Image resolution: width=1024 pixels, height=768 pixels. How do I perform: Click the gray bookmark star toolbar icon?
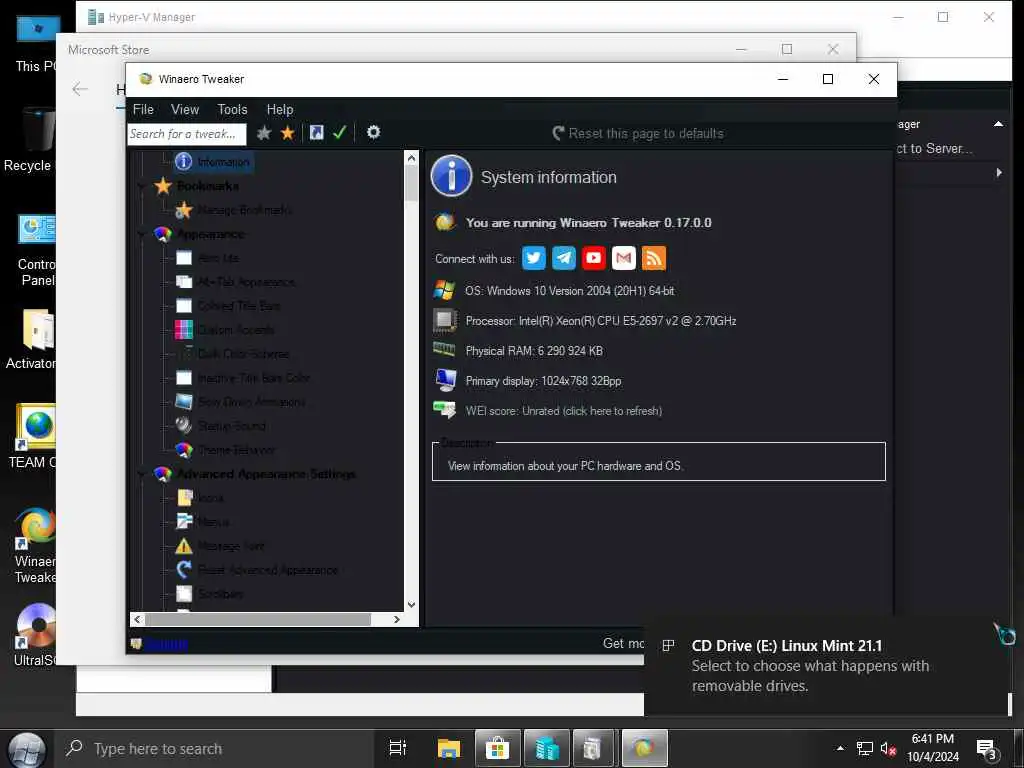(x=264, y=133)
